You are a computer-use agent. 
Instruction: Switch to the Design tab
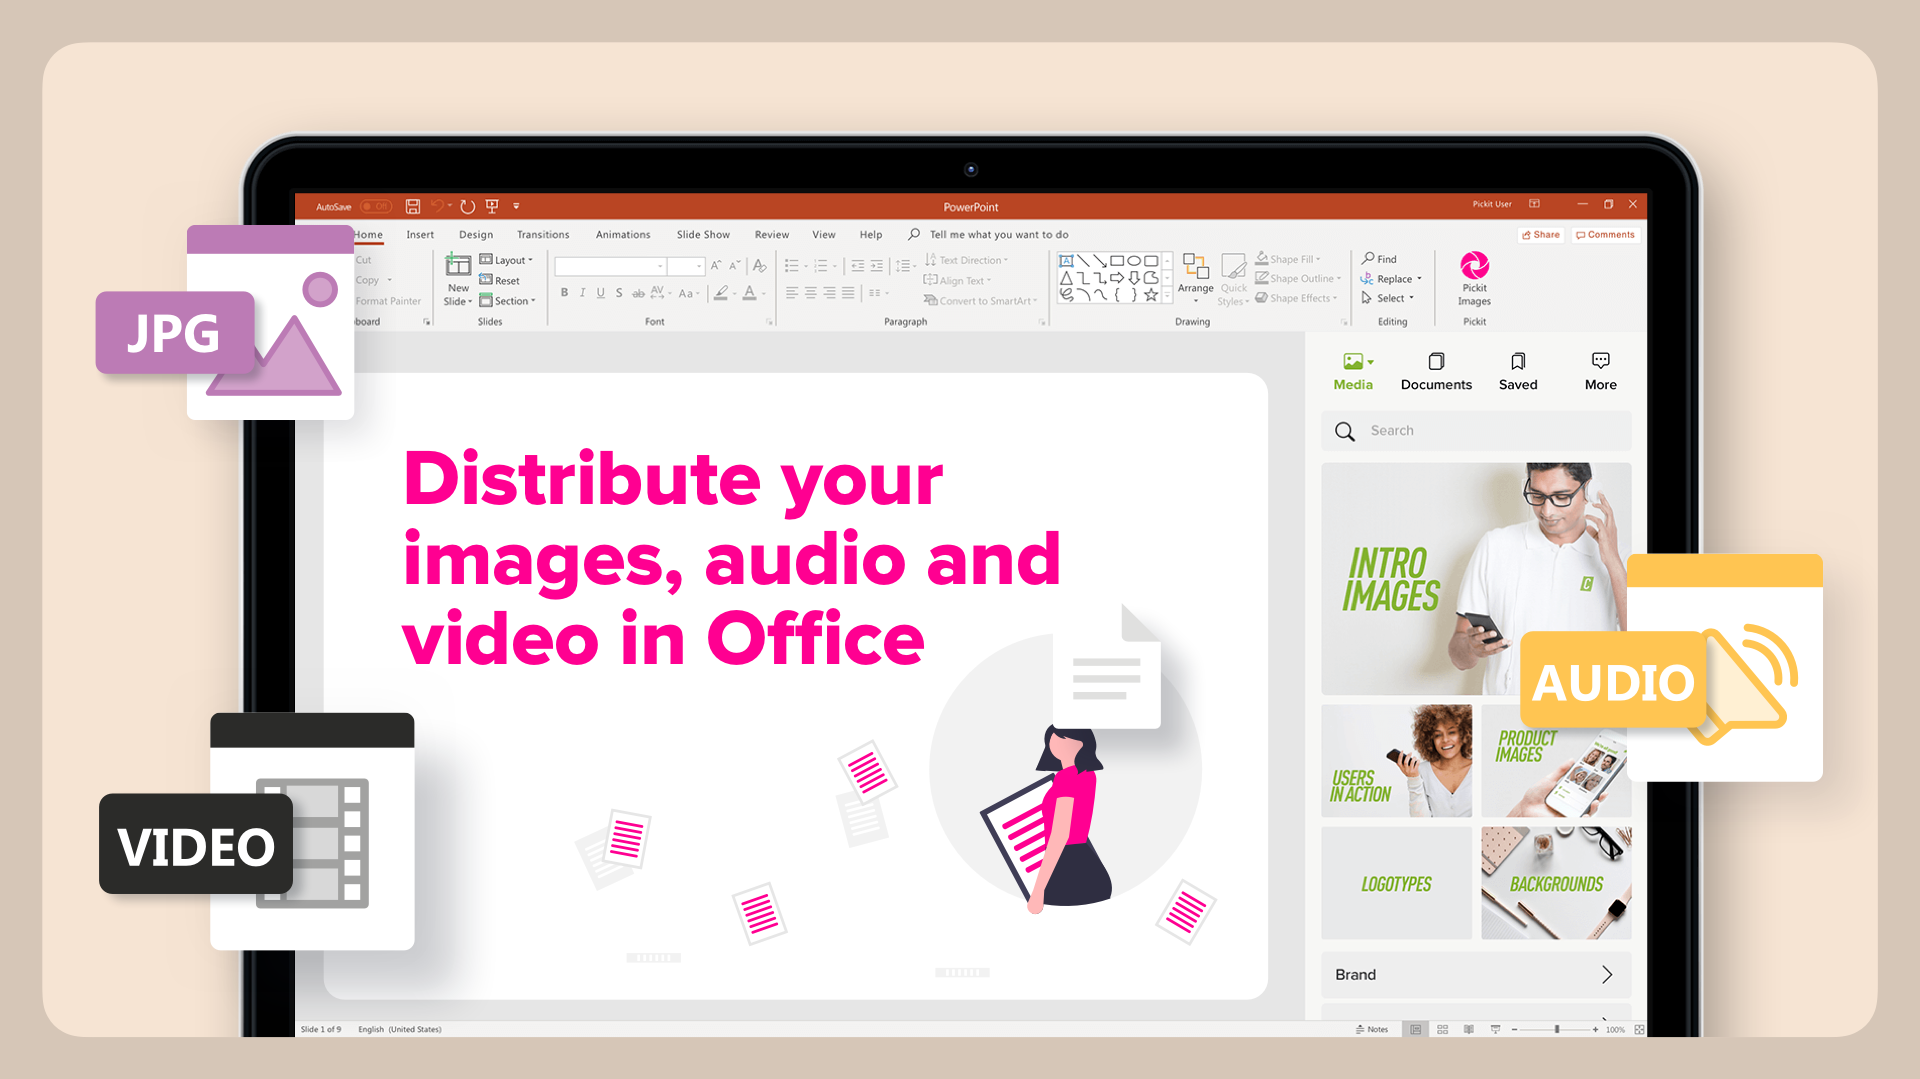click(476, 235)
